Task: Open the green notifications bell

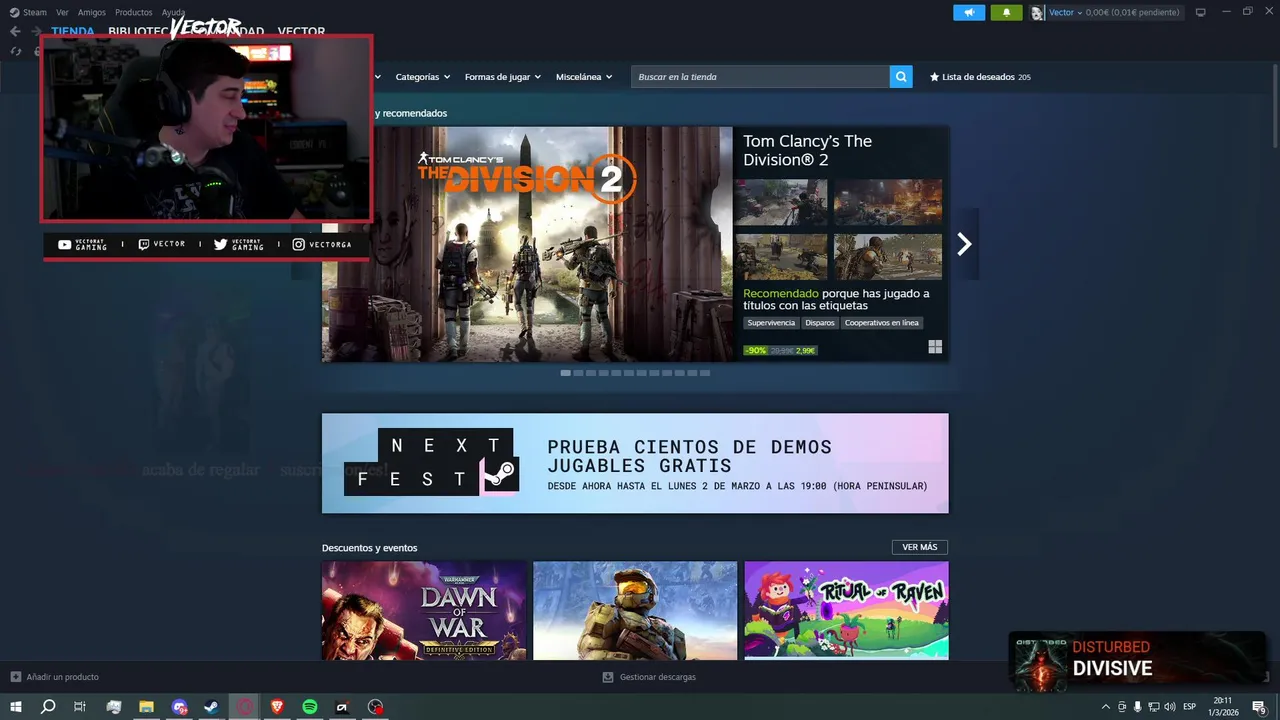Action: (x=1006, y=12)
